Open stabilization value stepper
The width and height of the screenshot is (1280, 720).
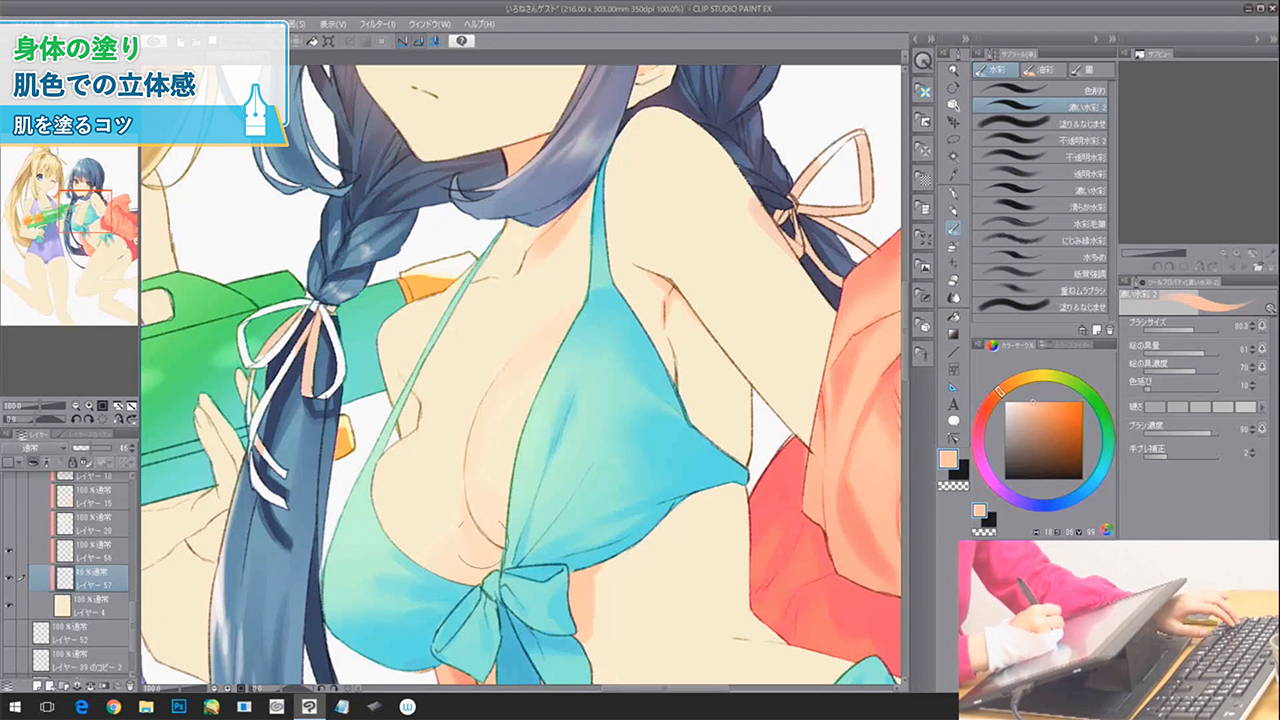tap(1250, 453)
